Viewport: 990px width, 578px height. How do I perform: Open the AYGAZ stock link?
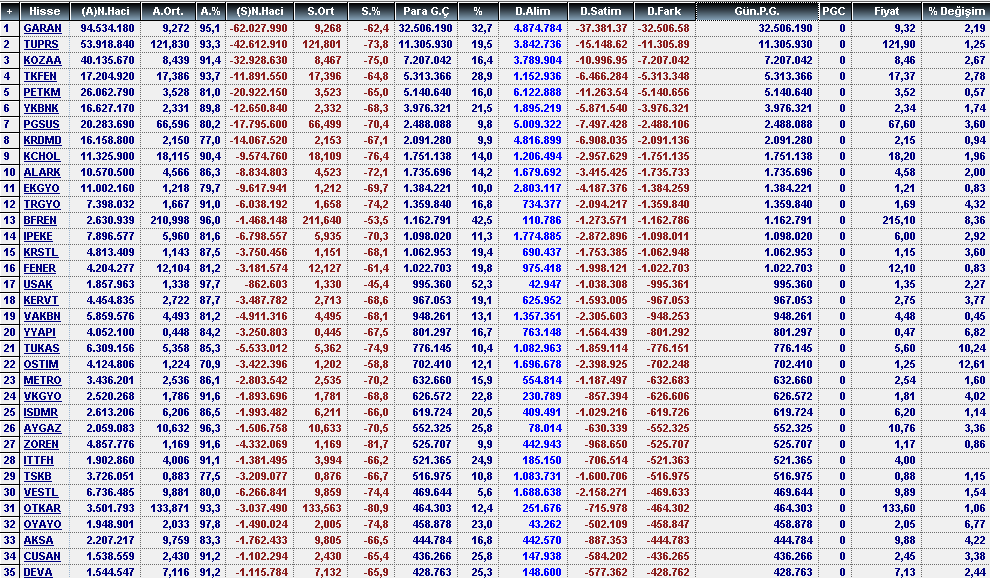click(x=42, y=428)
